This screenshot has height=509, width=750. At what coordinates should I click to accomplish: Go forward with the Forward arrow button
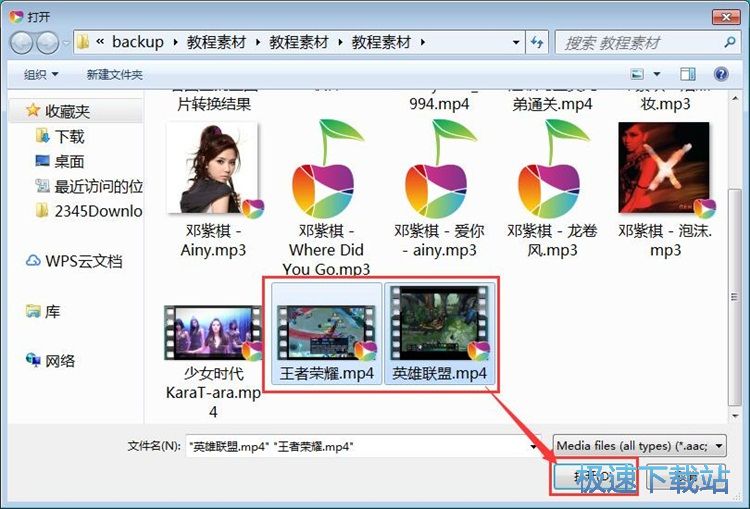coord(47,43)
